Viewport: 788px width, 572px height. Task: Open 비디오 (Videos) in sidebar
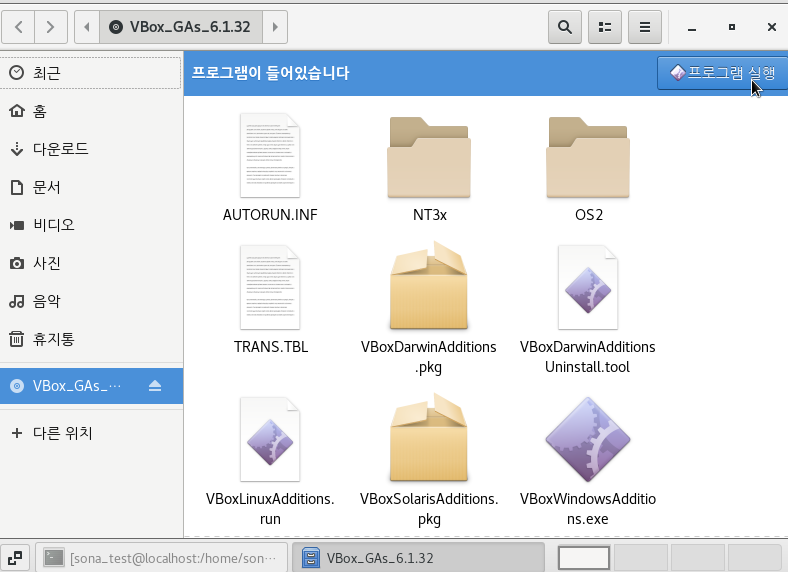[91, 225]
